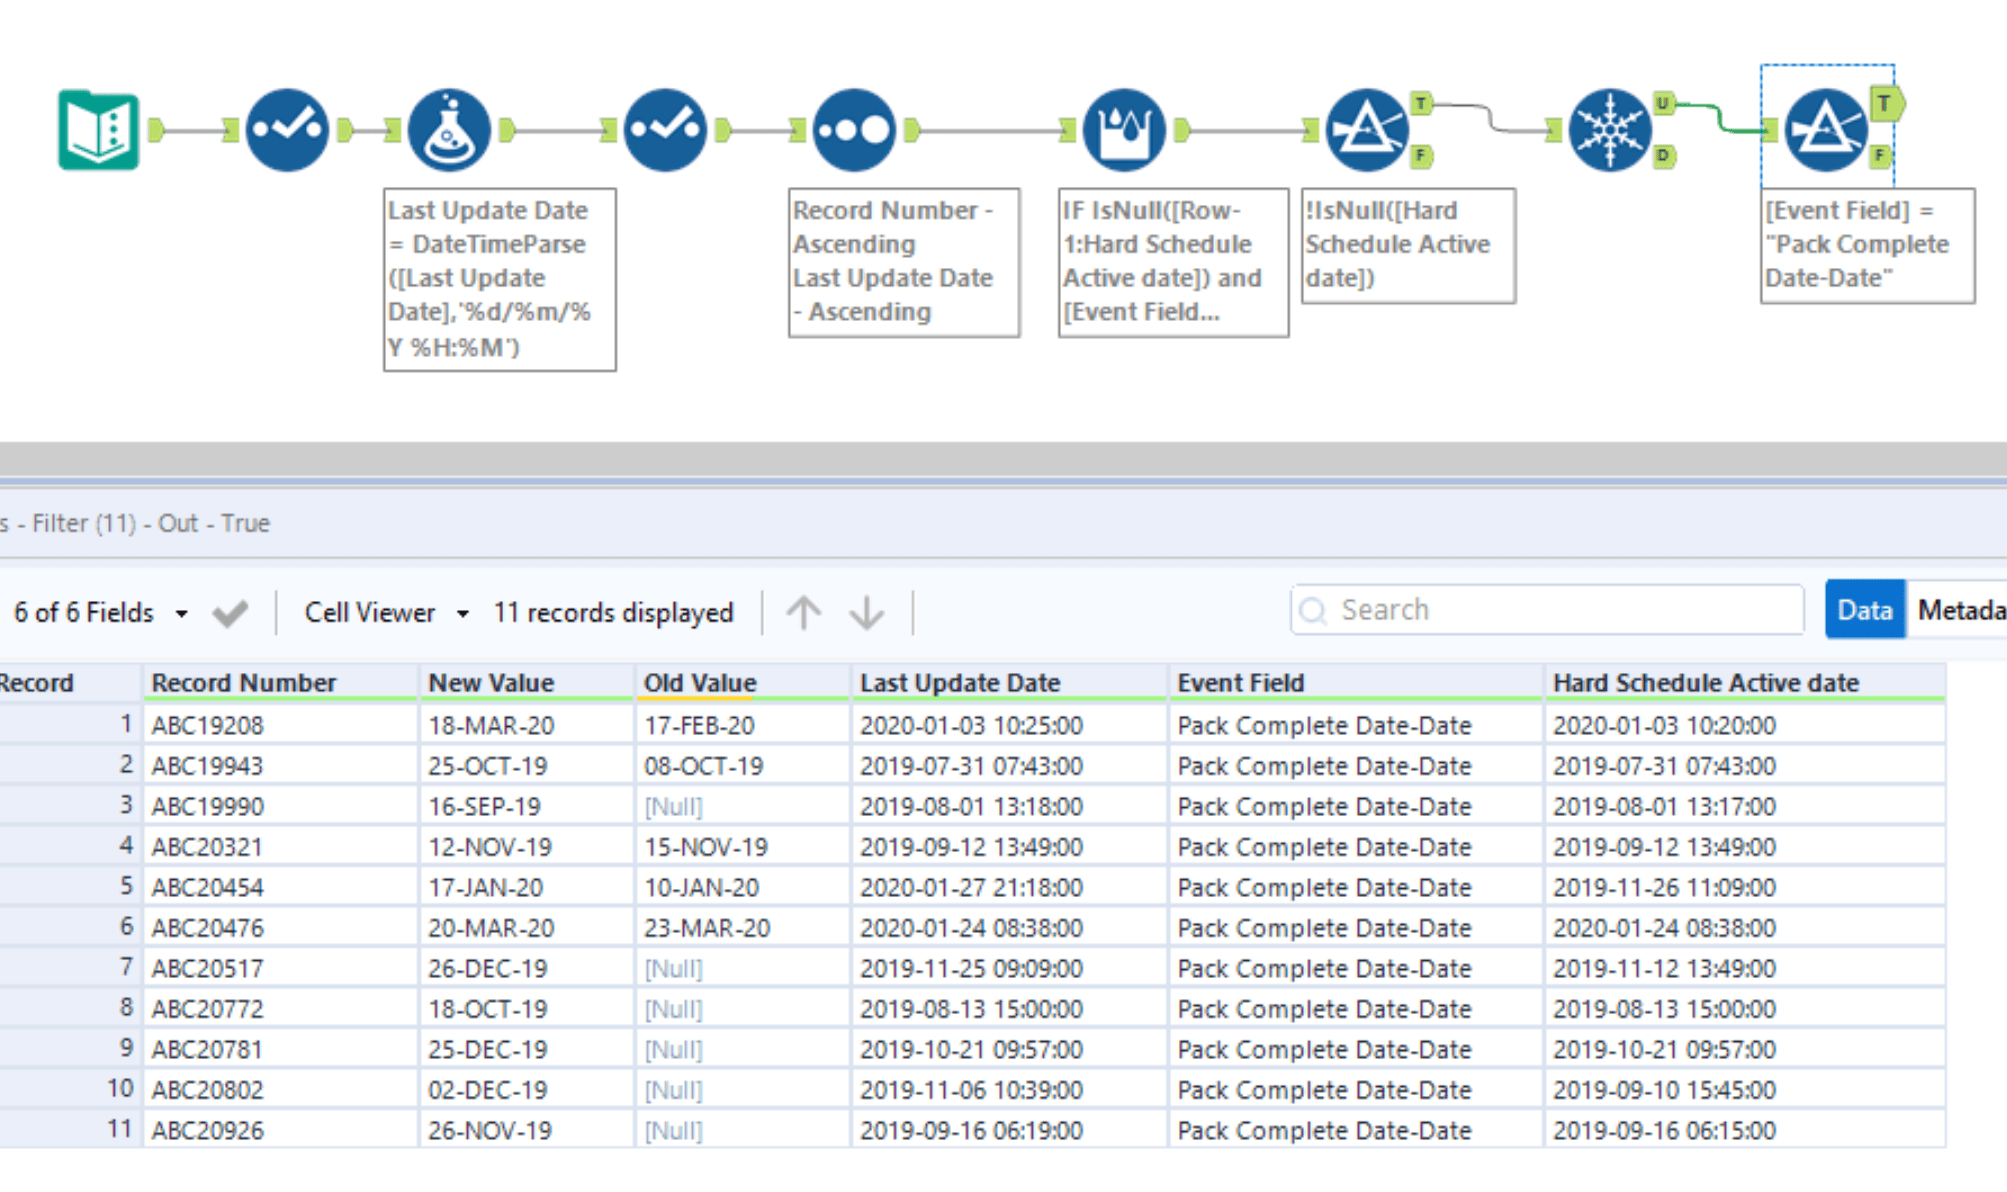Click the Formula tool with DateTimeParse annotation
This screenshot has height=1192, width=2007.
pos(451,128)
